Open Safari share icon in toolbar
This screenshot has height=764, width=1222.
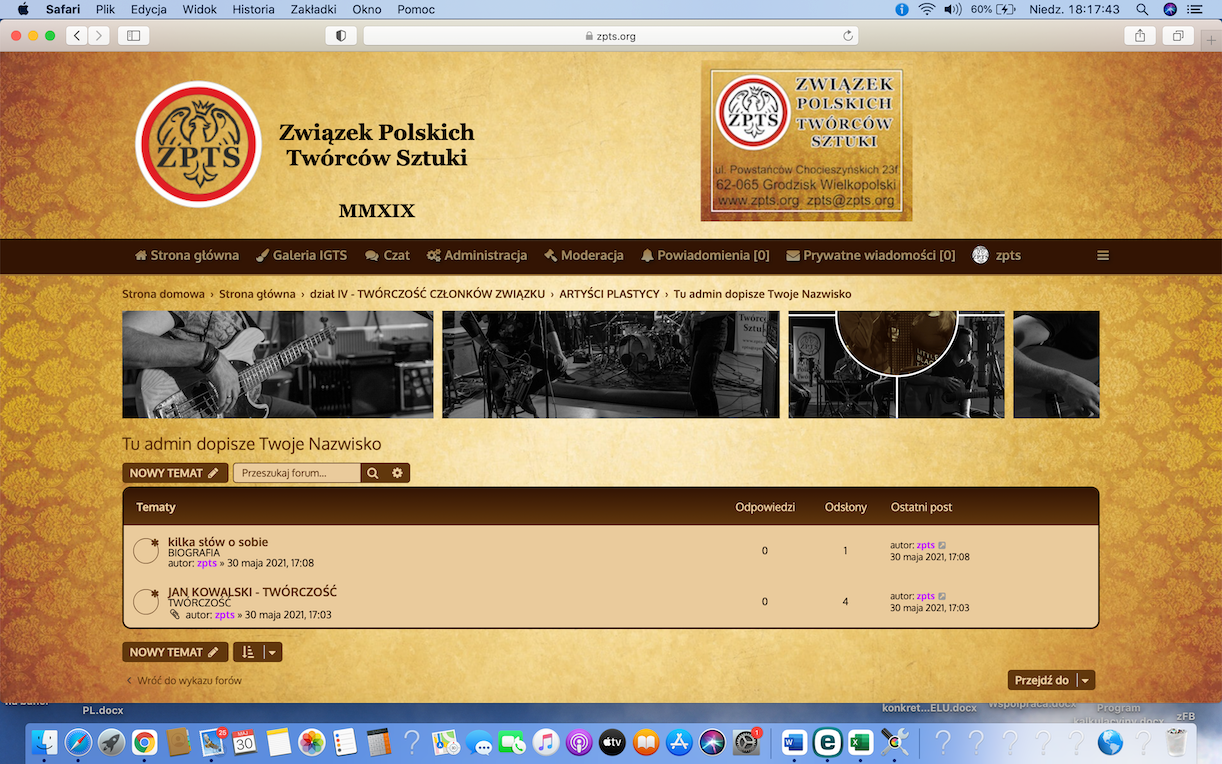[1140, 36]
